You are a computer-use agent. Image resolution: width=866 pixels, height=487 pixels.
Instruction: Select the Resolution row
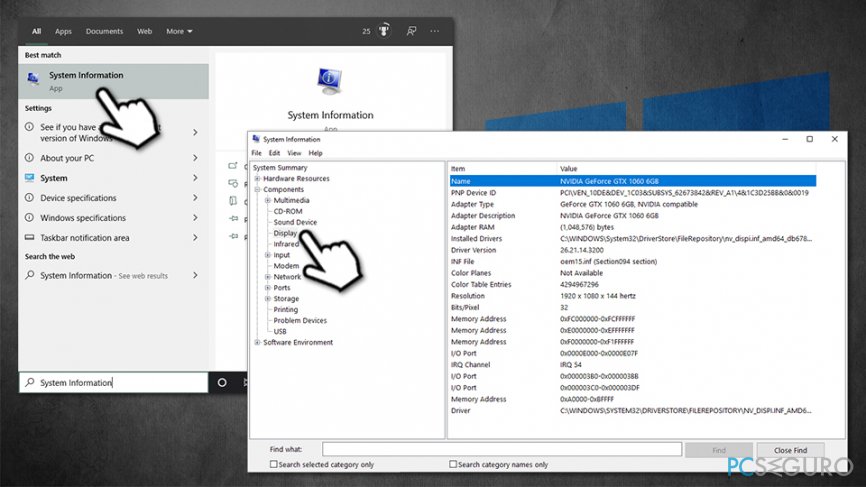point(632,296)
